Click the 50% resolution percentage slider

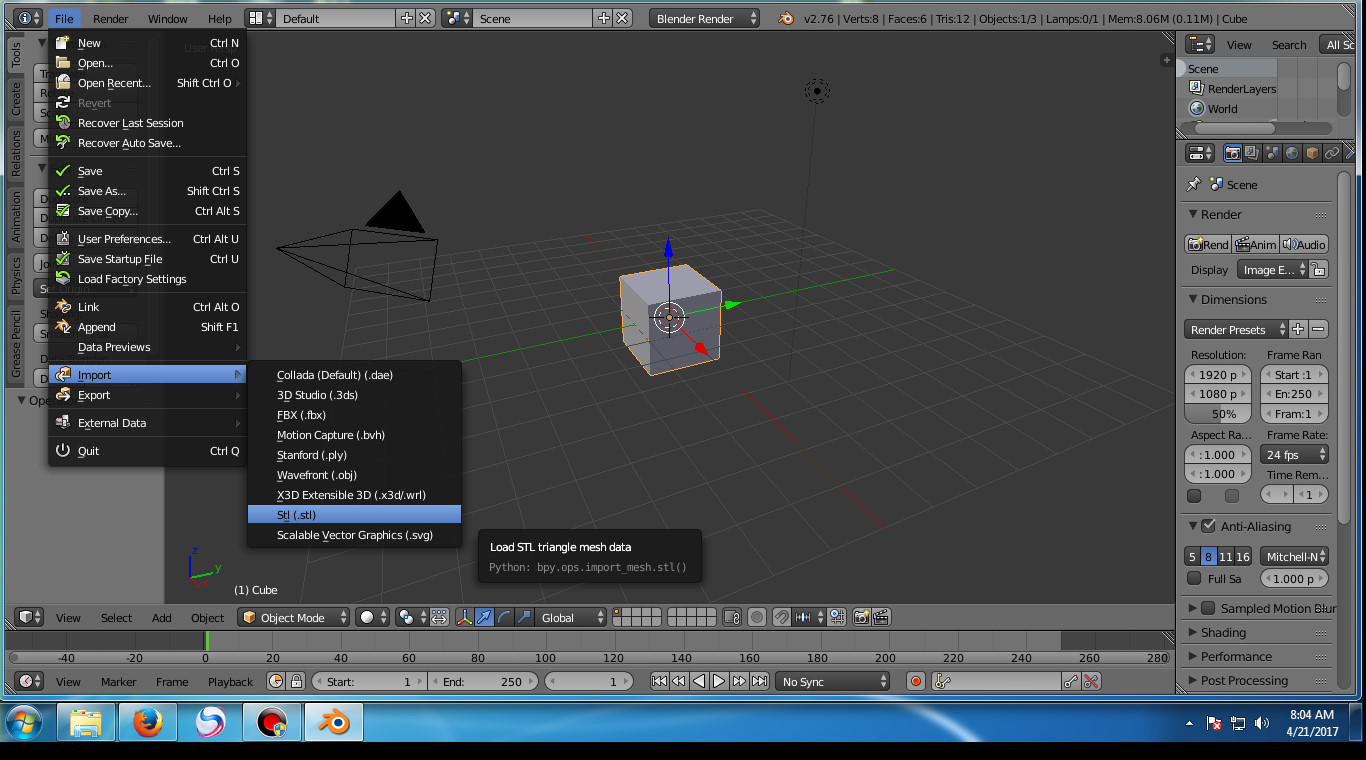point(1217,413)
